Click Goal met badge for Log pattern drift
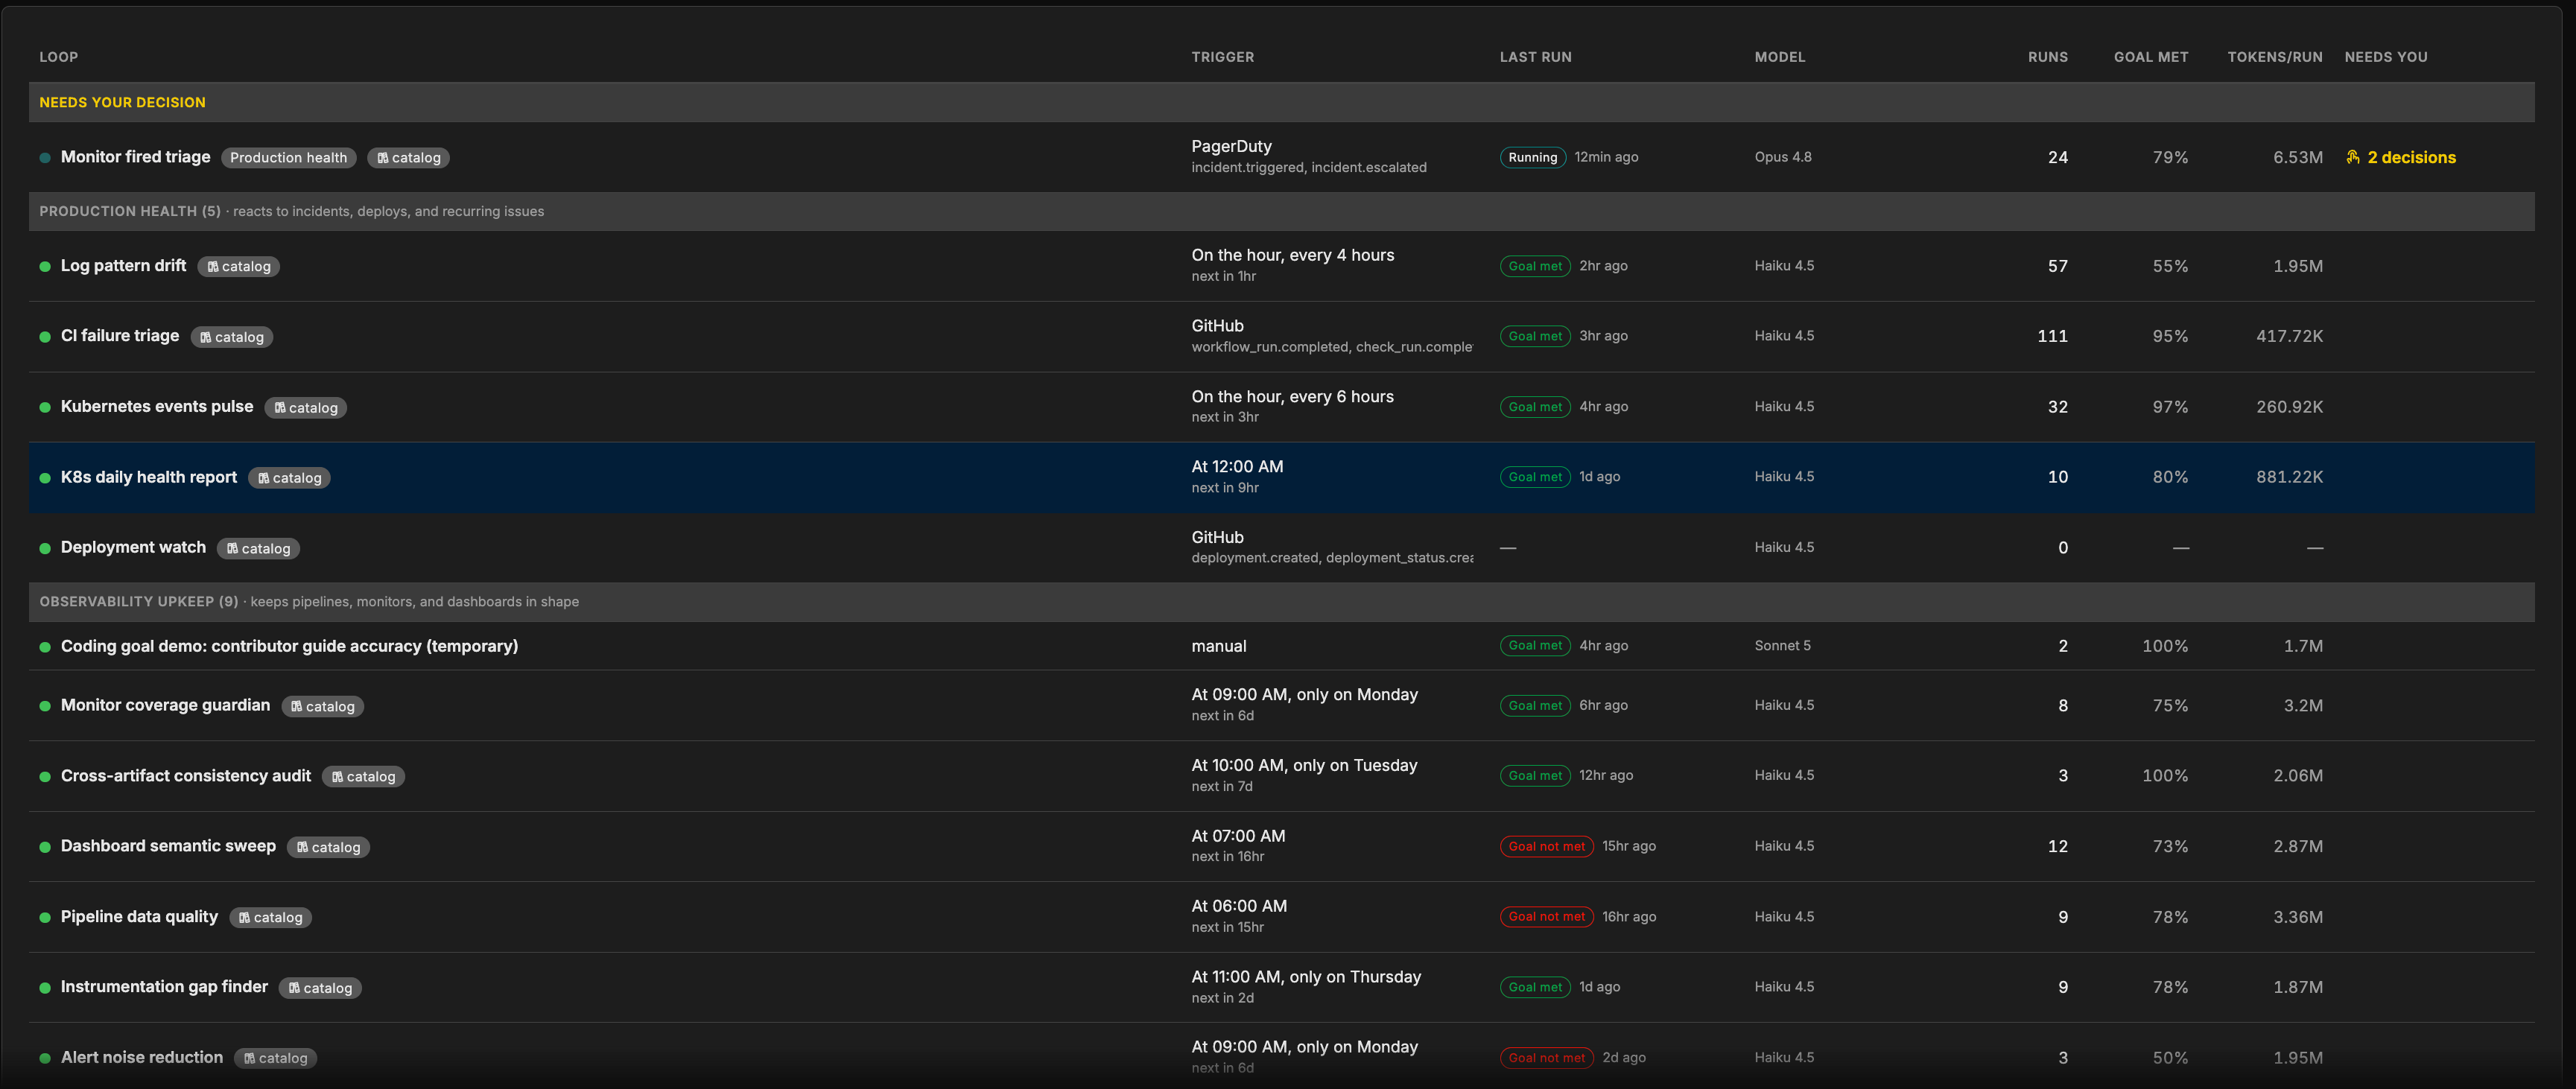 point(1534,266)
